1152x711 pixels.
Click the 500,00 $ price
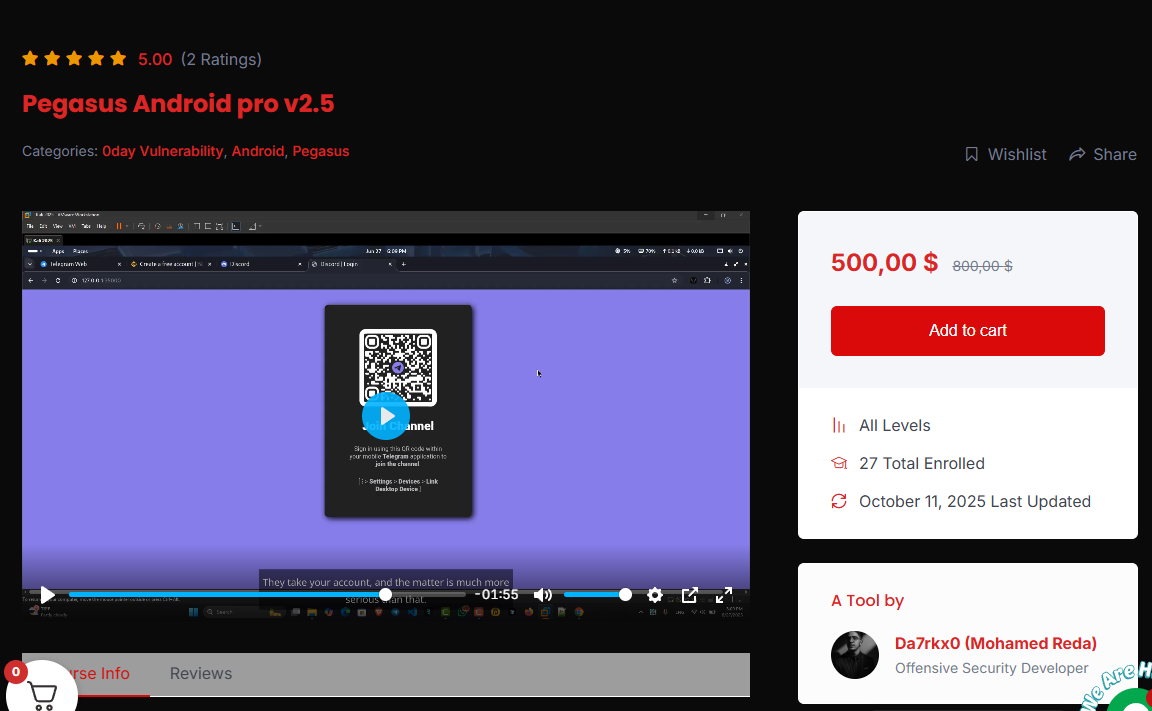(885, 262)
